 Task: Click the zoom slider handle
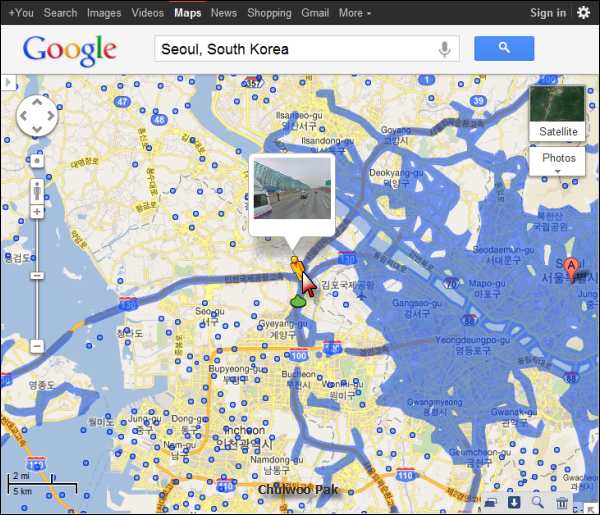point(37,275)
